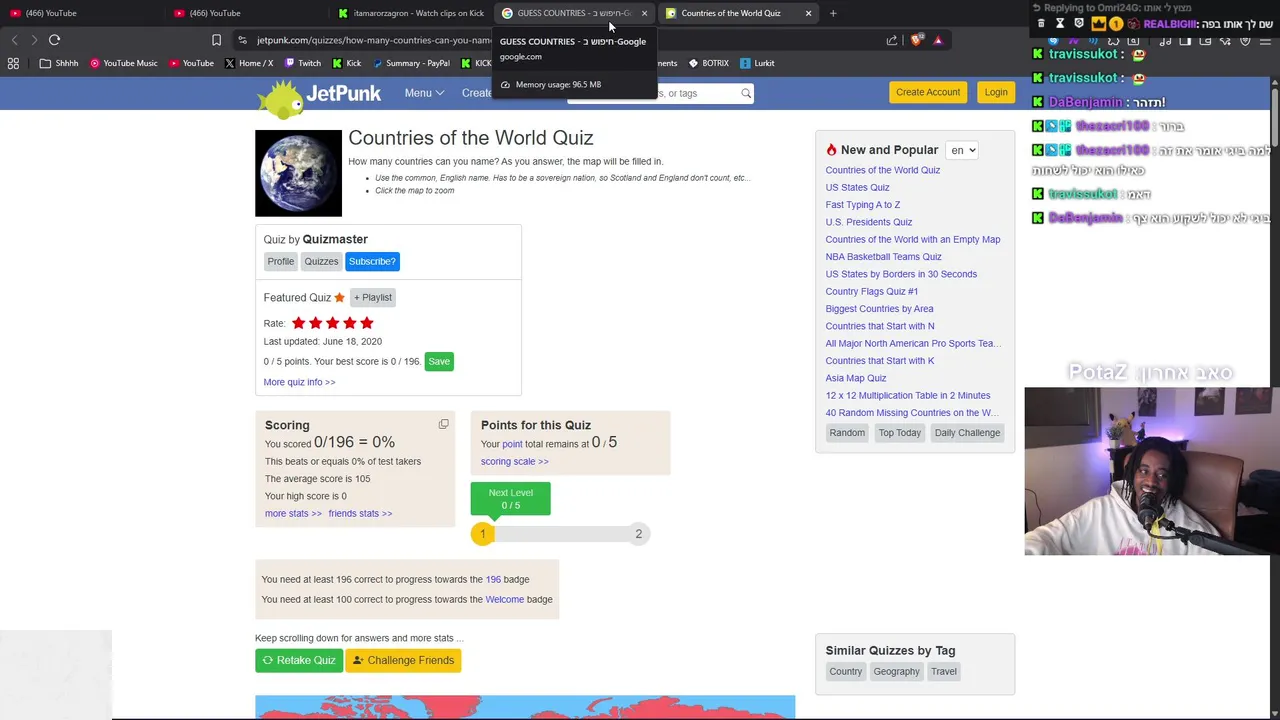This screenshot has width=1280, height=720.
Task: Click the Top Today button
Action: click(900, 433)
